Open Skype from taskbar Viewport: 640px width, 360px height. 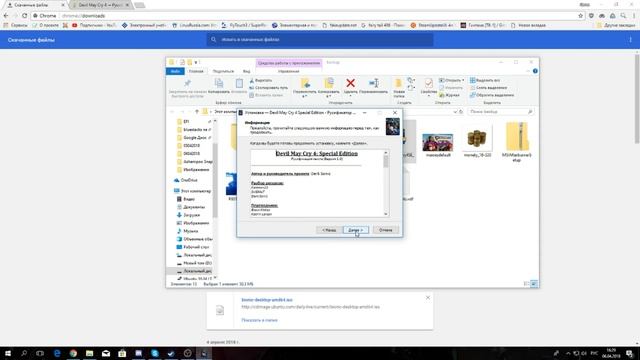(155, 353)
